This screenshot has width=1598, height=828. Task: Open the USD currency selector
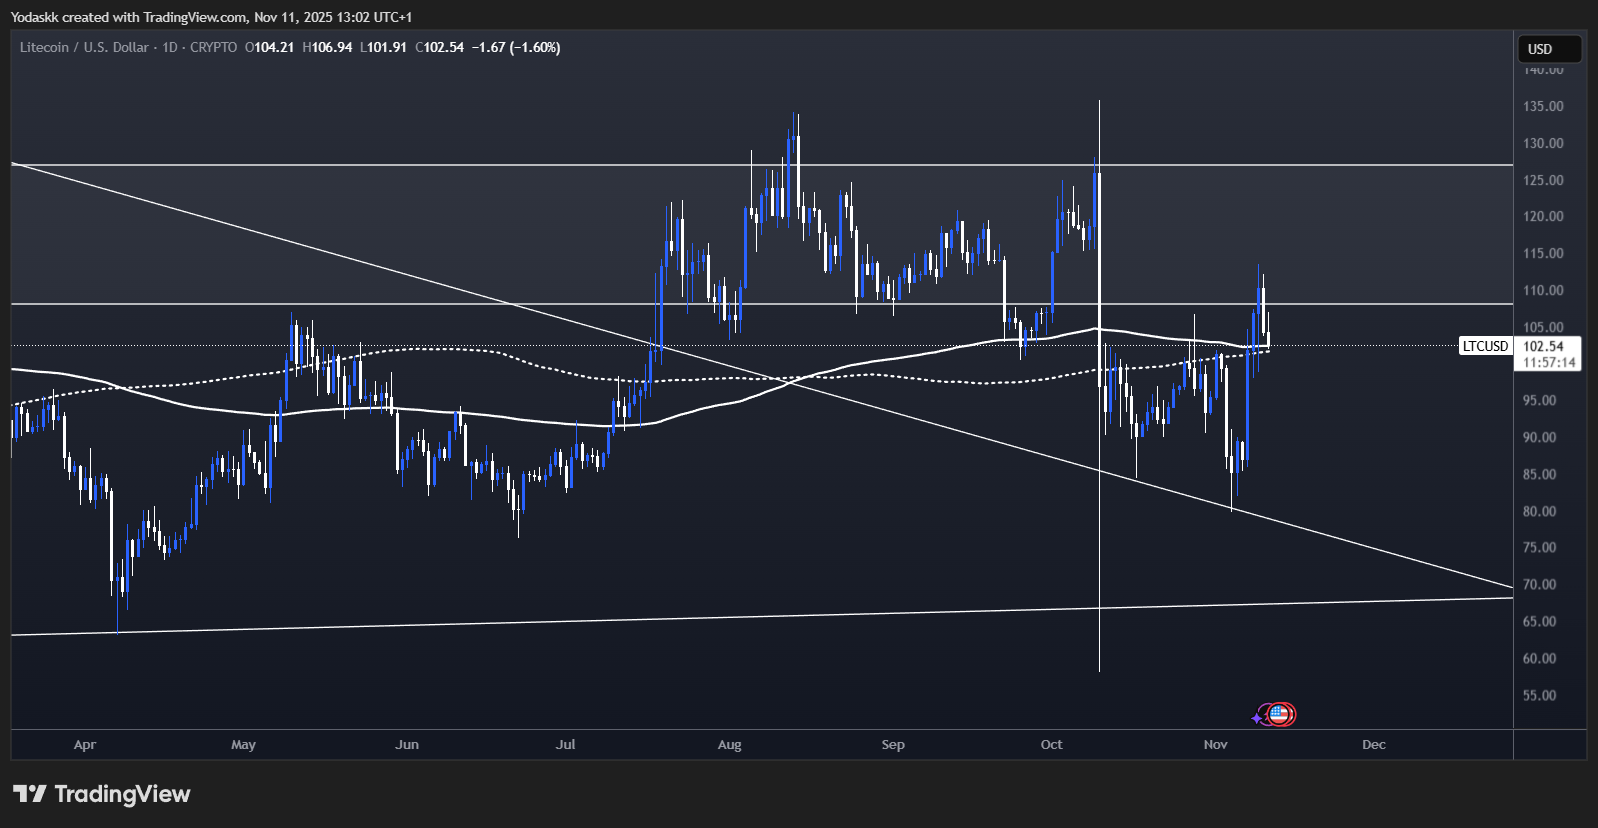(x=1549, y=49)
